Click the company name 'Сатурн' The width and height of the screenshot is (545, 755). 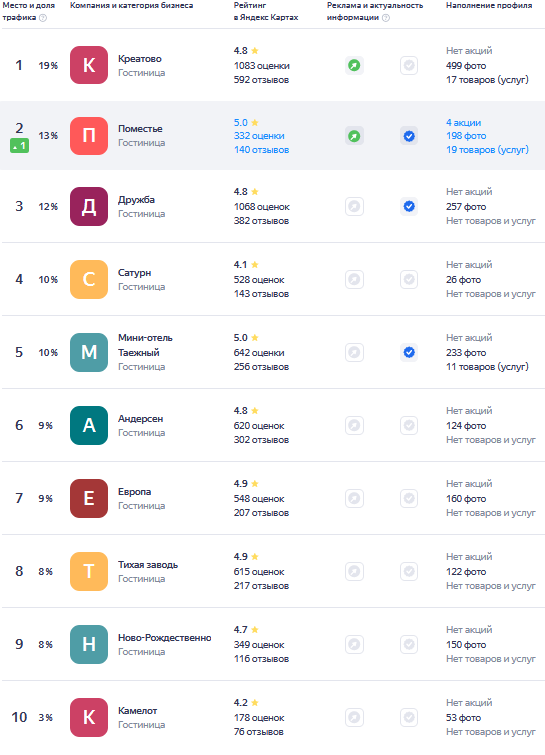tap(134, 273)
